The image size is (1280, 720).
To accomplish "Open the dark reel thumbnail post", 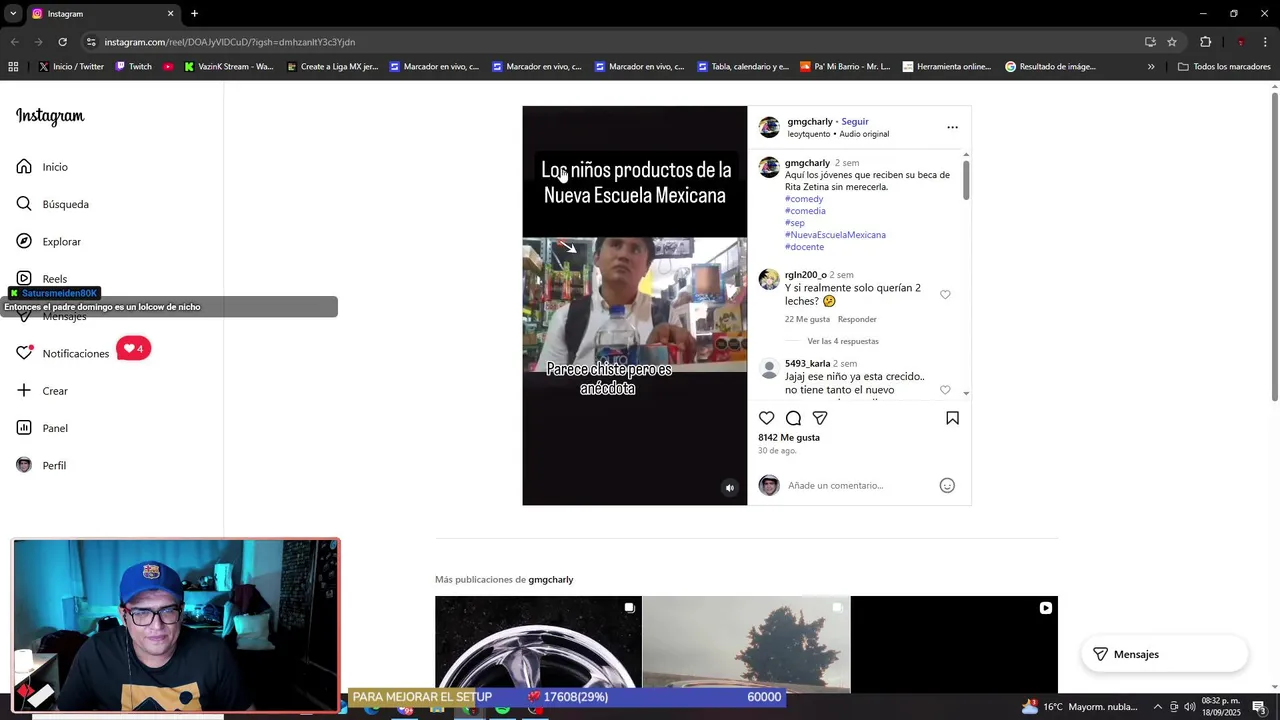I will [954, 644].
